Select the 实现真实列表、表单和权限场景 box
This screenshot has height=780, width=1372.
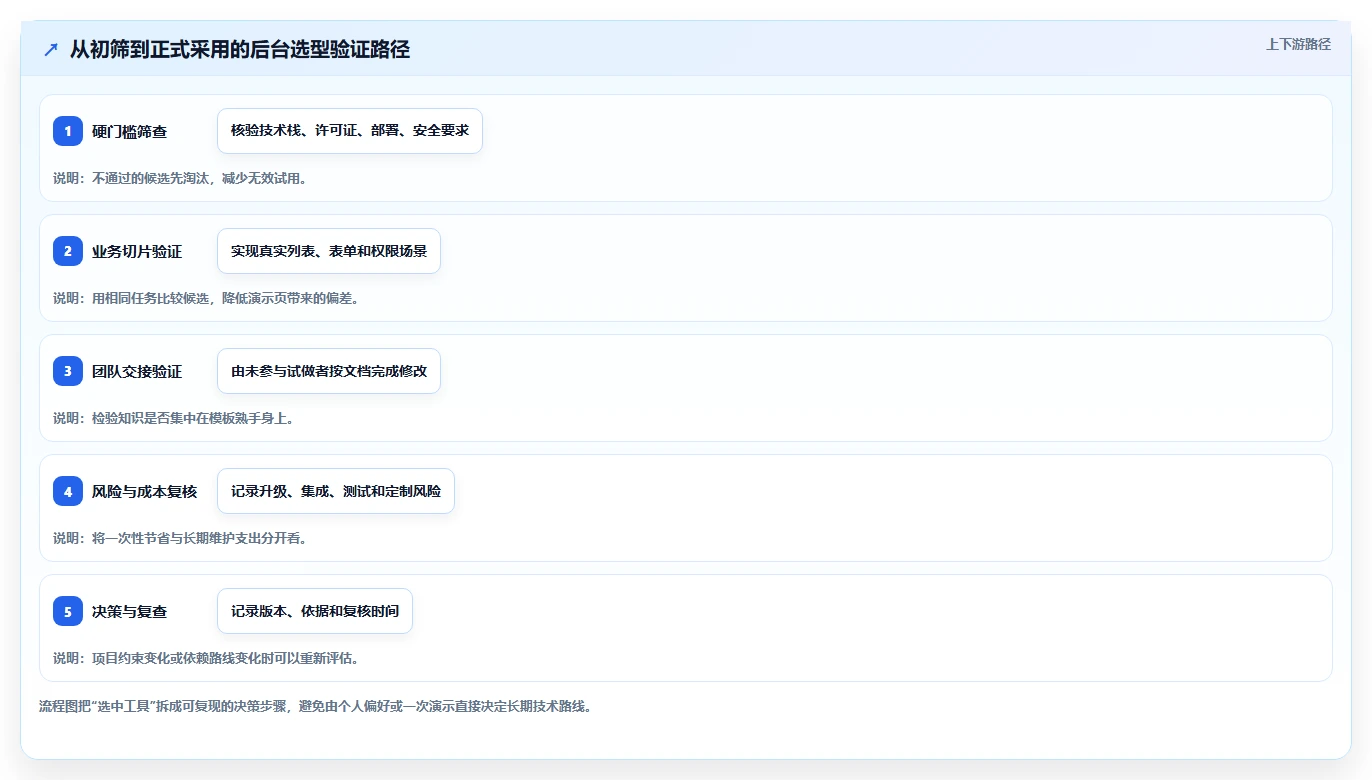(329, 251)
